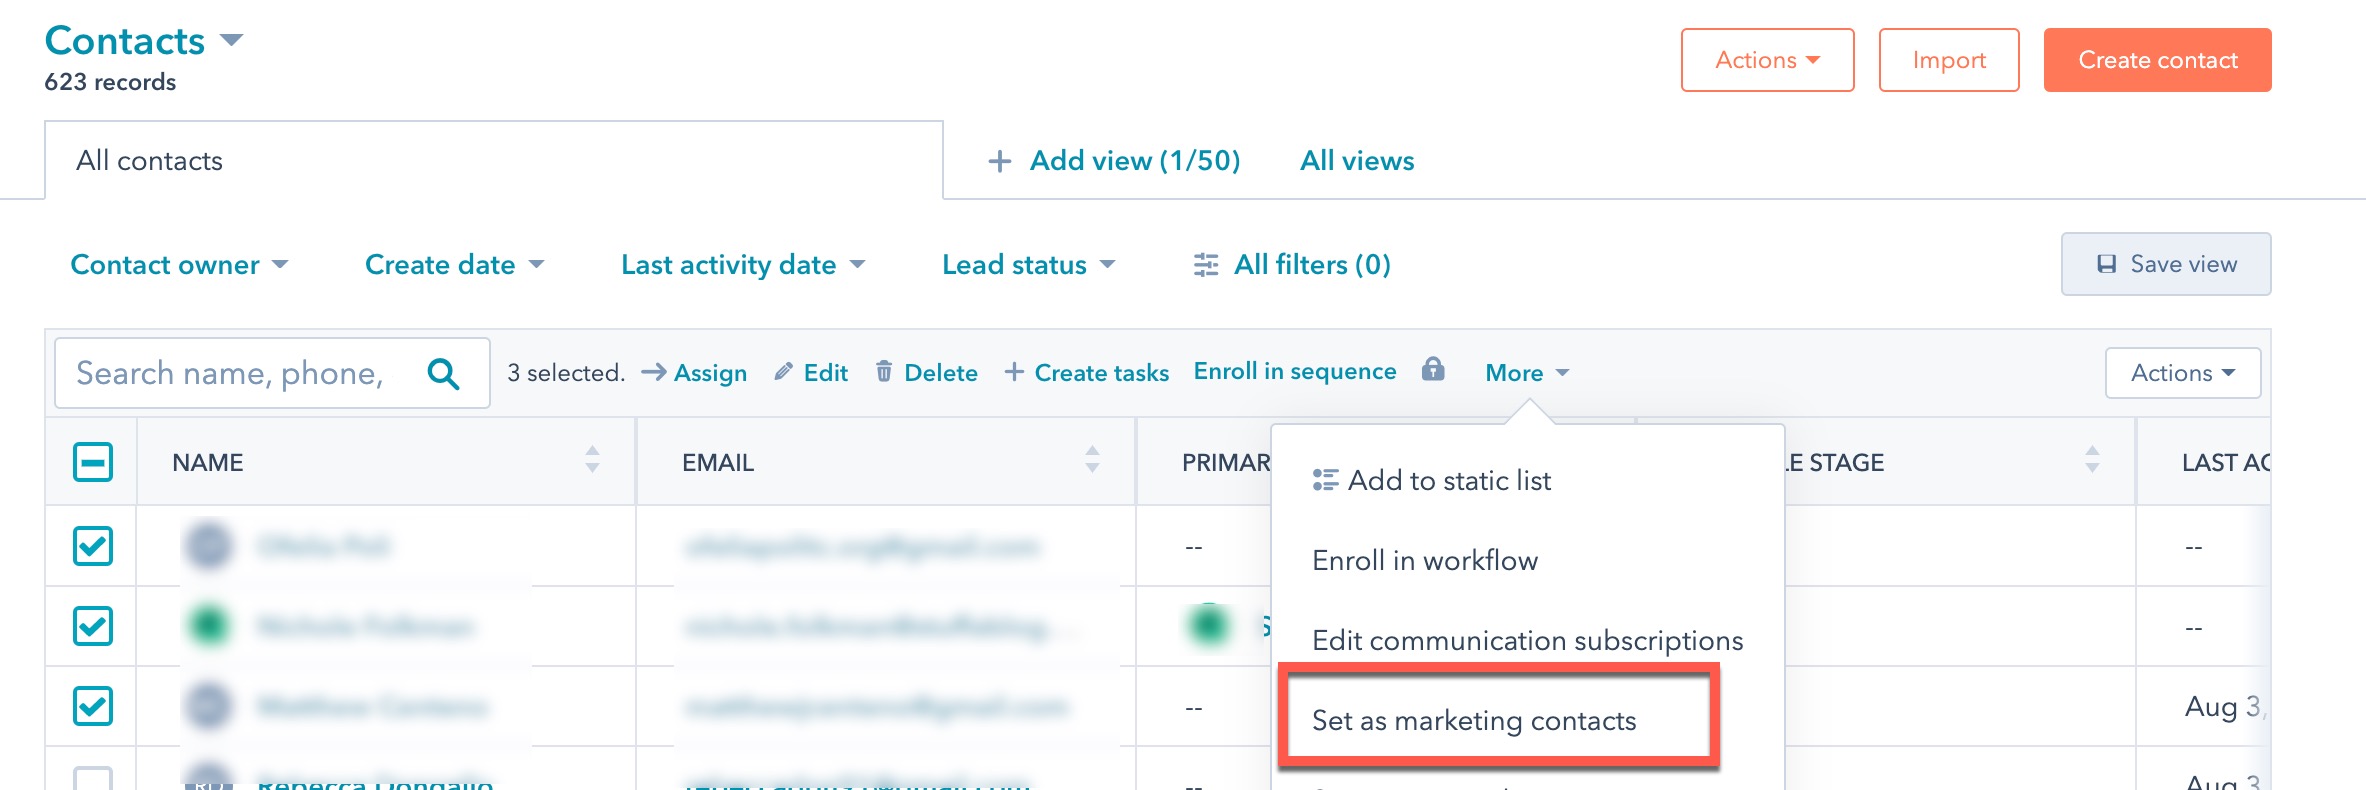The height and width of the screenshot is (790, 2366).
Task: Uncheck the first contact row checkbox
Action: pyautogui.click(x=93, y=546)
